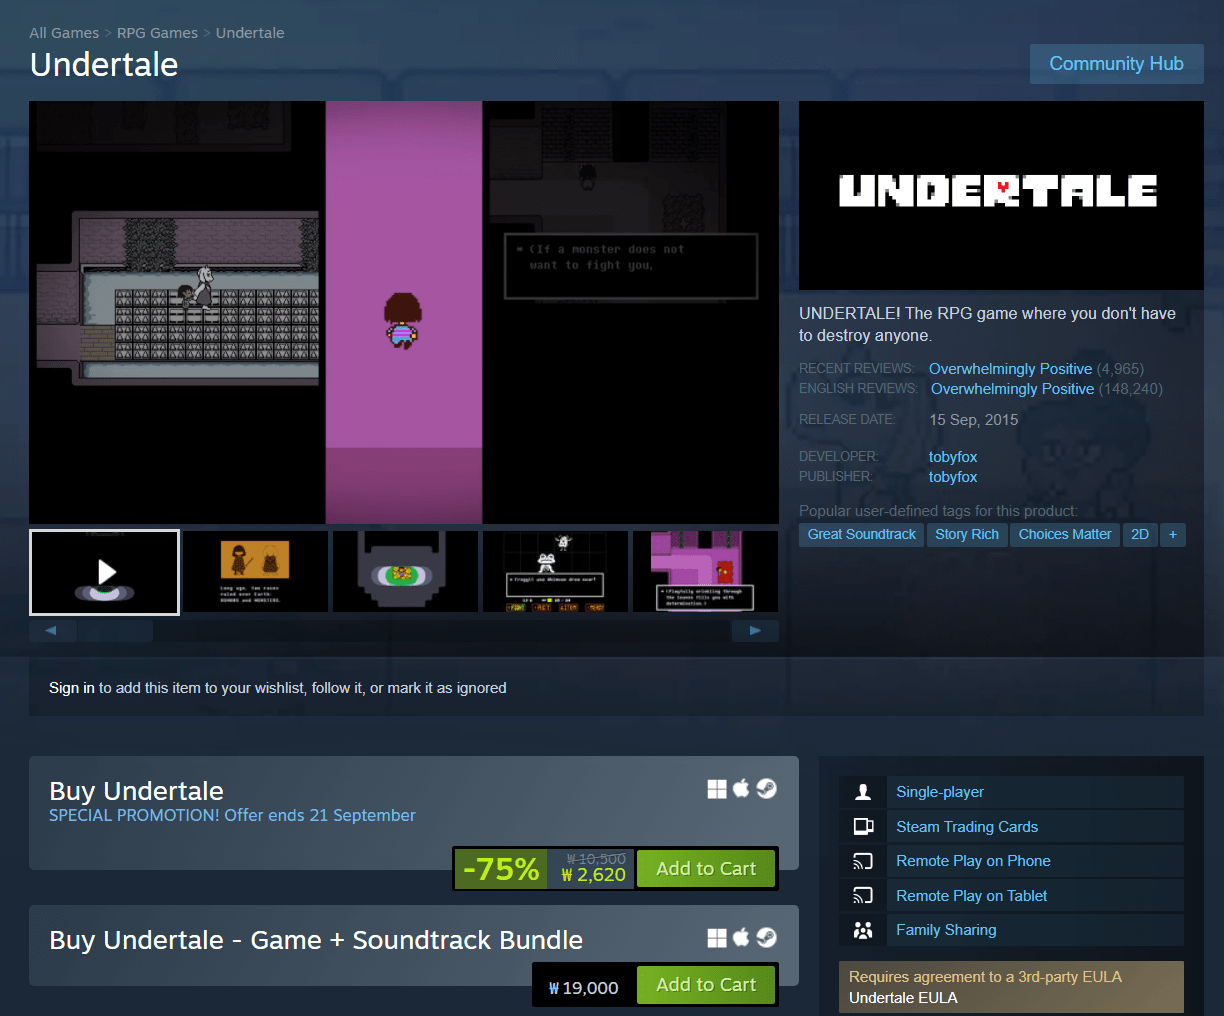Select the intro story screenshot thumbnail
The width and height of the screenshot is (1224, 1016).
(x=255, y=572)
